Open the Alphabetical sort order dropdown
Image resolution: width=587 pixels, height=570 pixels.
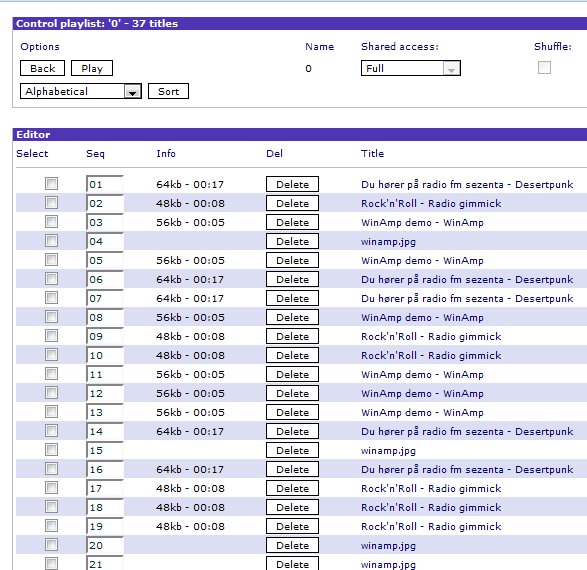(x=81, y=91)
